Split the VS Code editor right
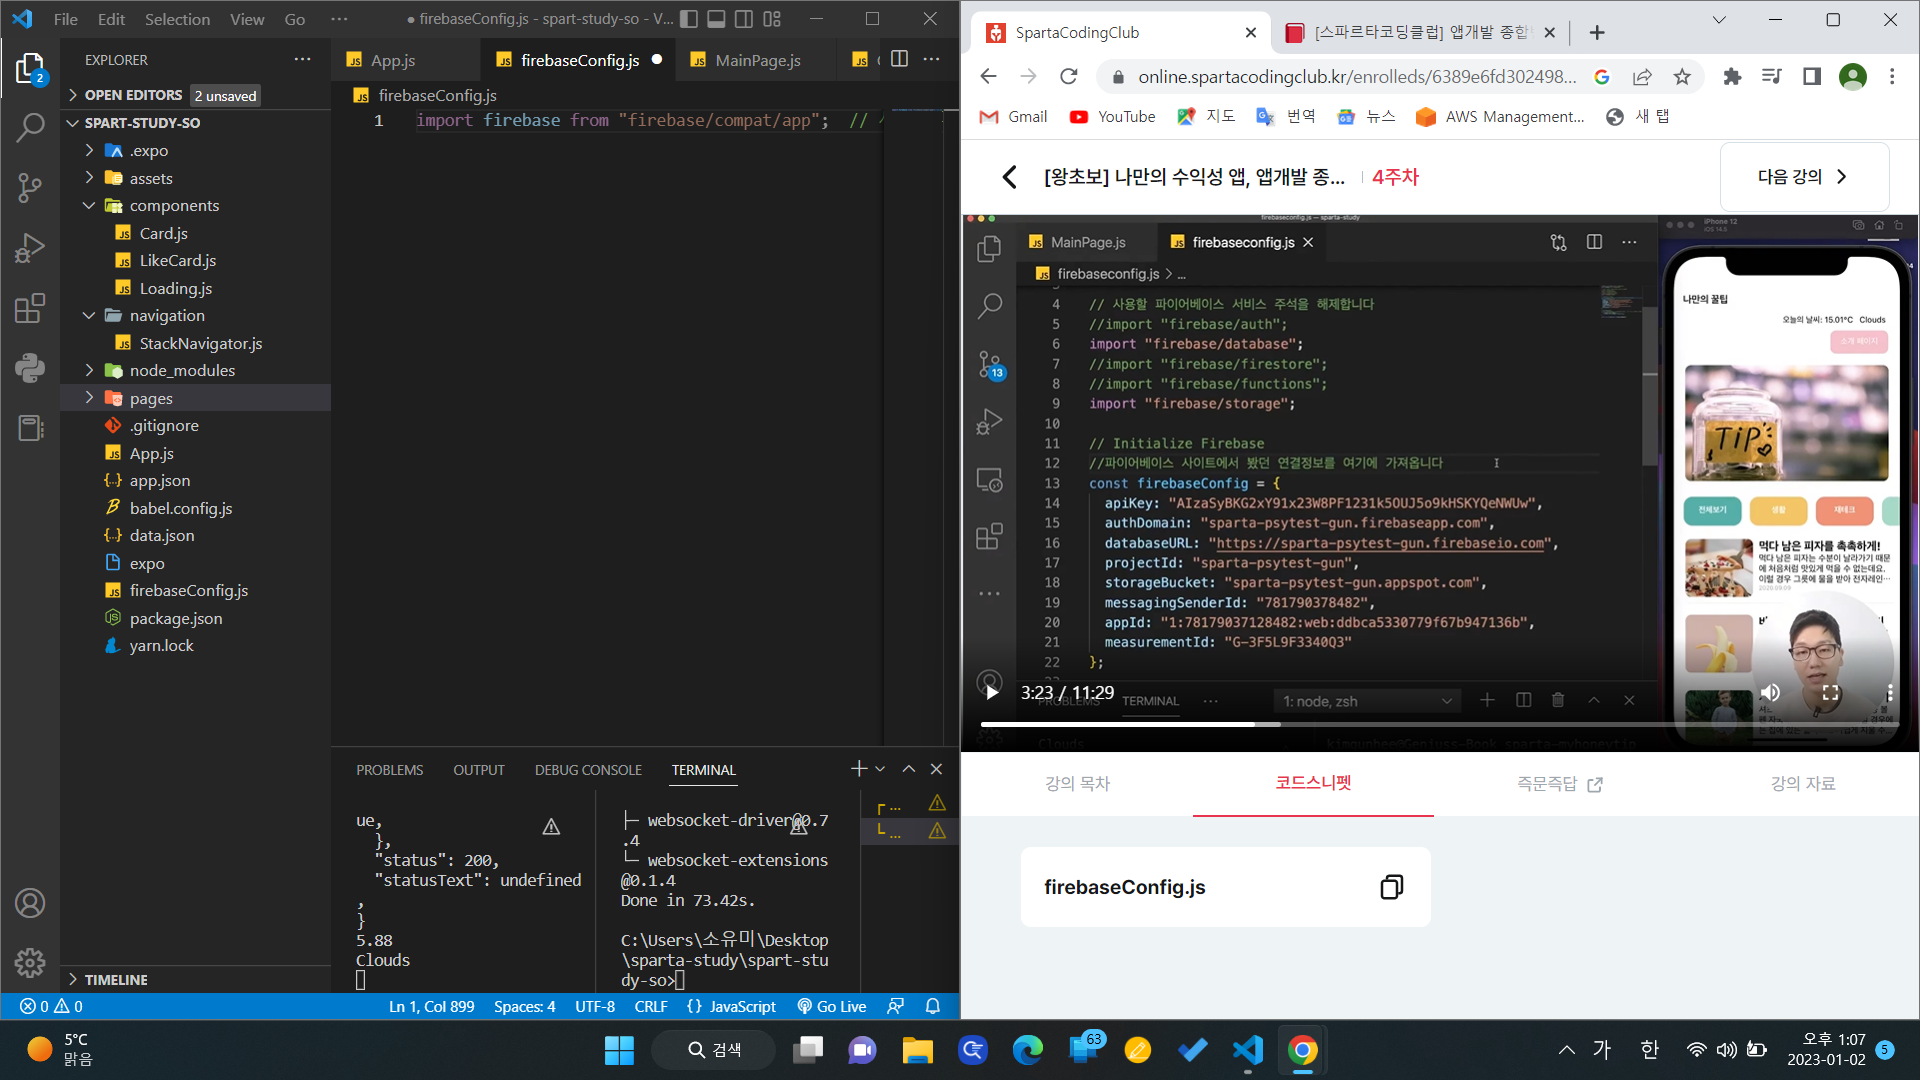This screenshot has width=1920, height=1080. click(899, 59)
